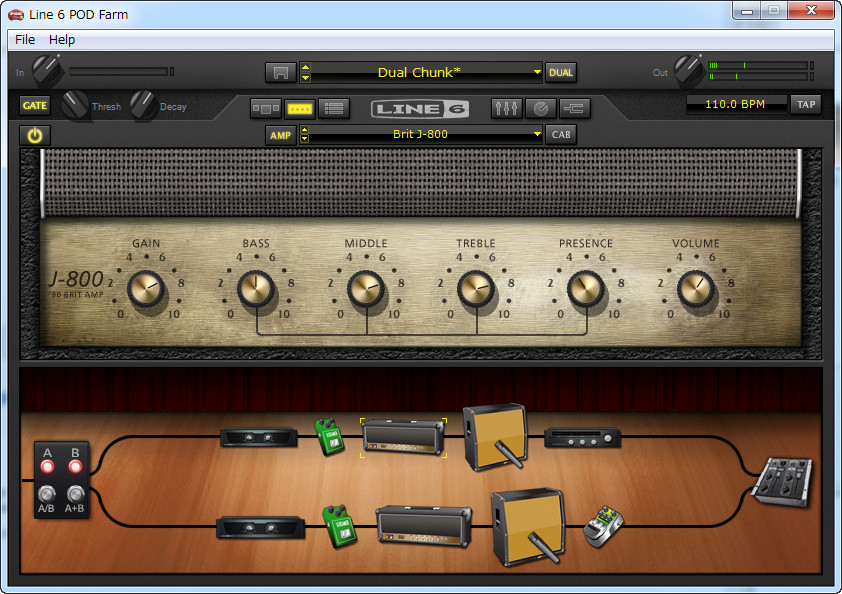Toggle the CAB button
Viewport: 842px width, 594px height.
[x=561, y=135]
